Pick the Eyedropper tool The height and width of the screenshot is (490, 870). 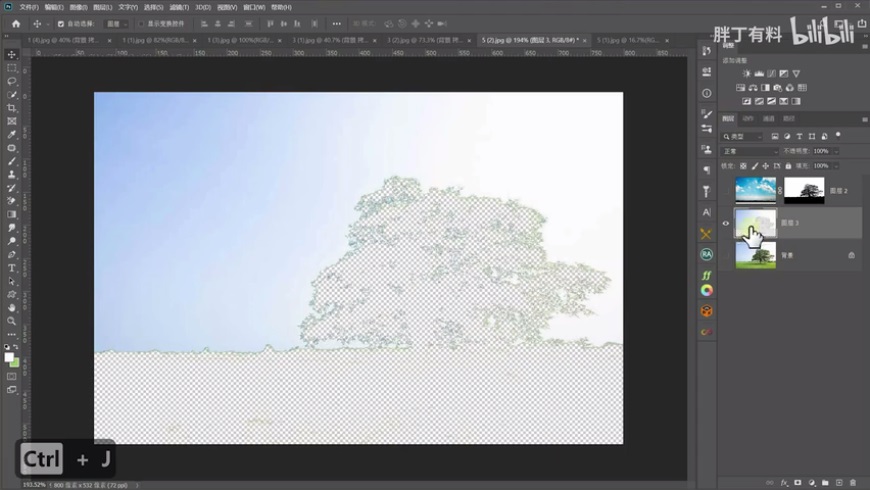click(x=12, y=134)
